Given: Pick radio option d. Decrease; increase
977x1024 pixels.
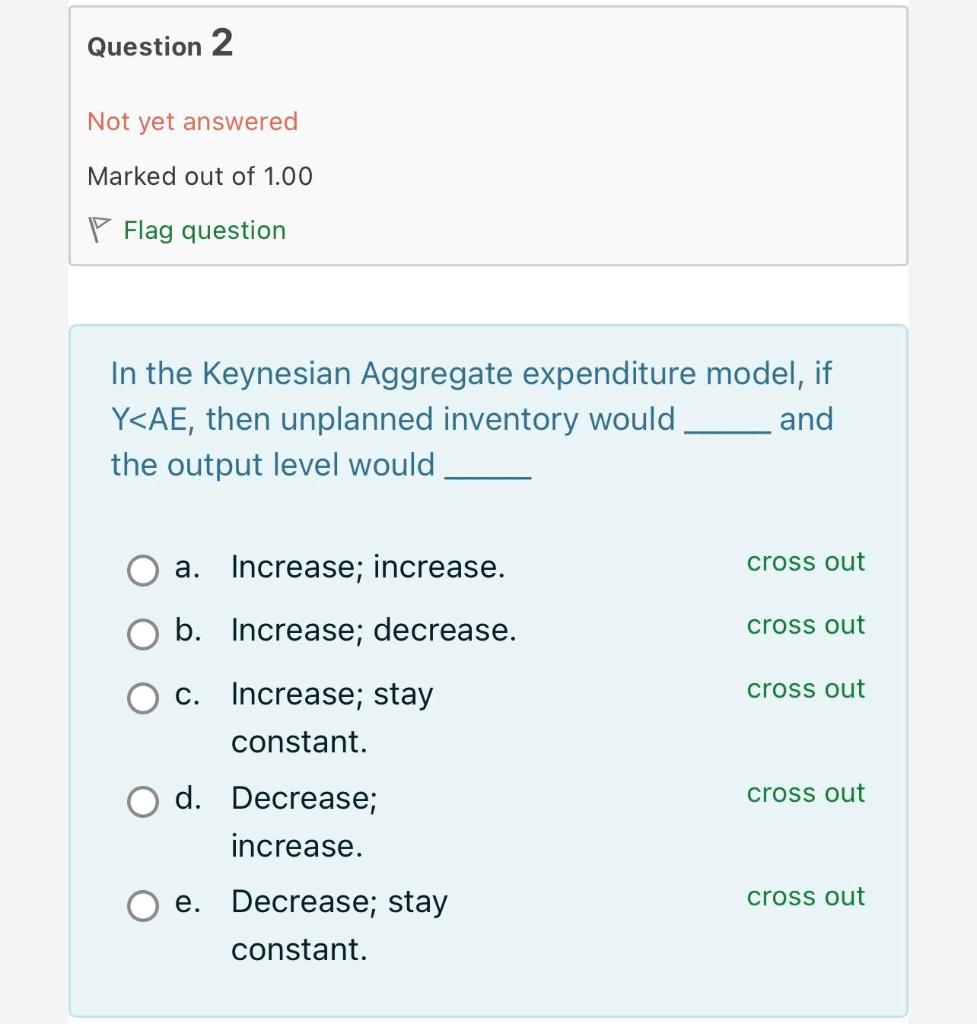Looking at the screenshot, I should [143, 802].
